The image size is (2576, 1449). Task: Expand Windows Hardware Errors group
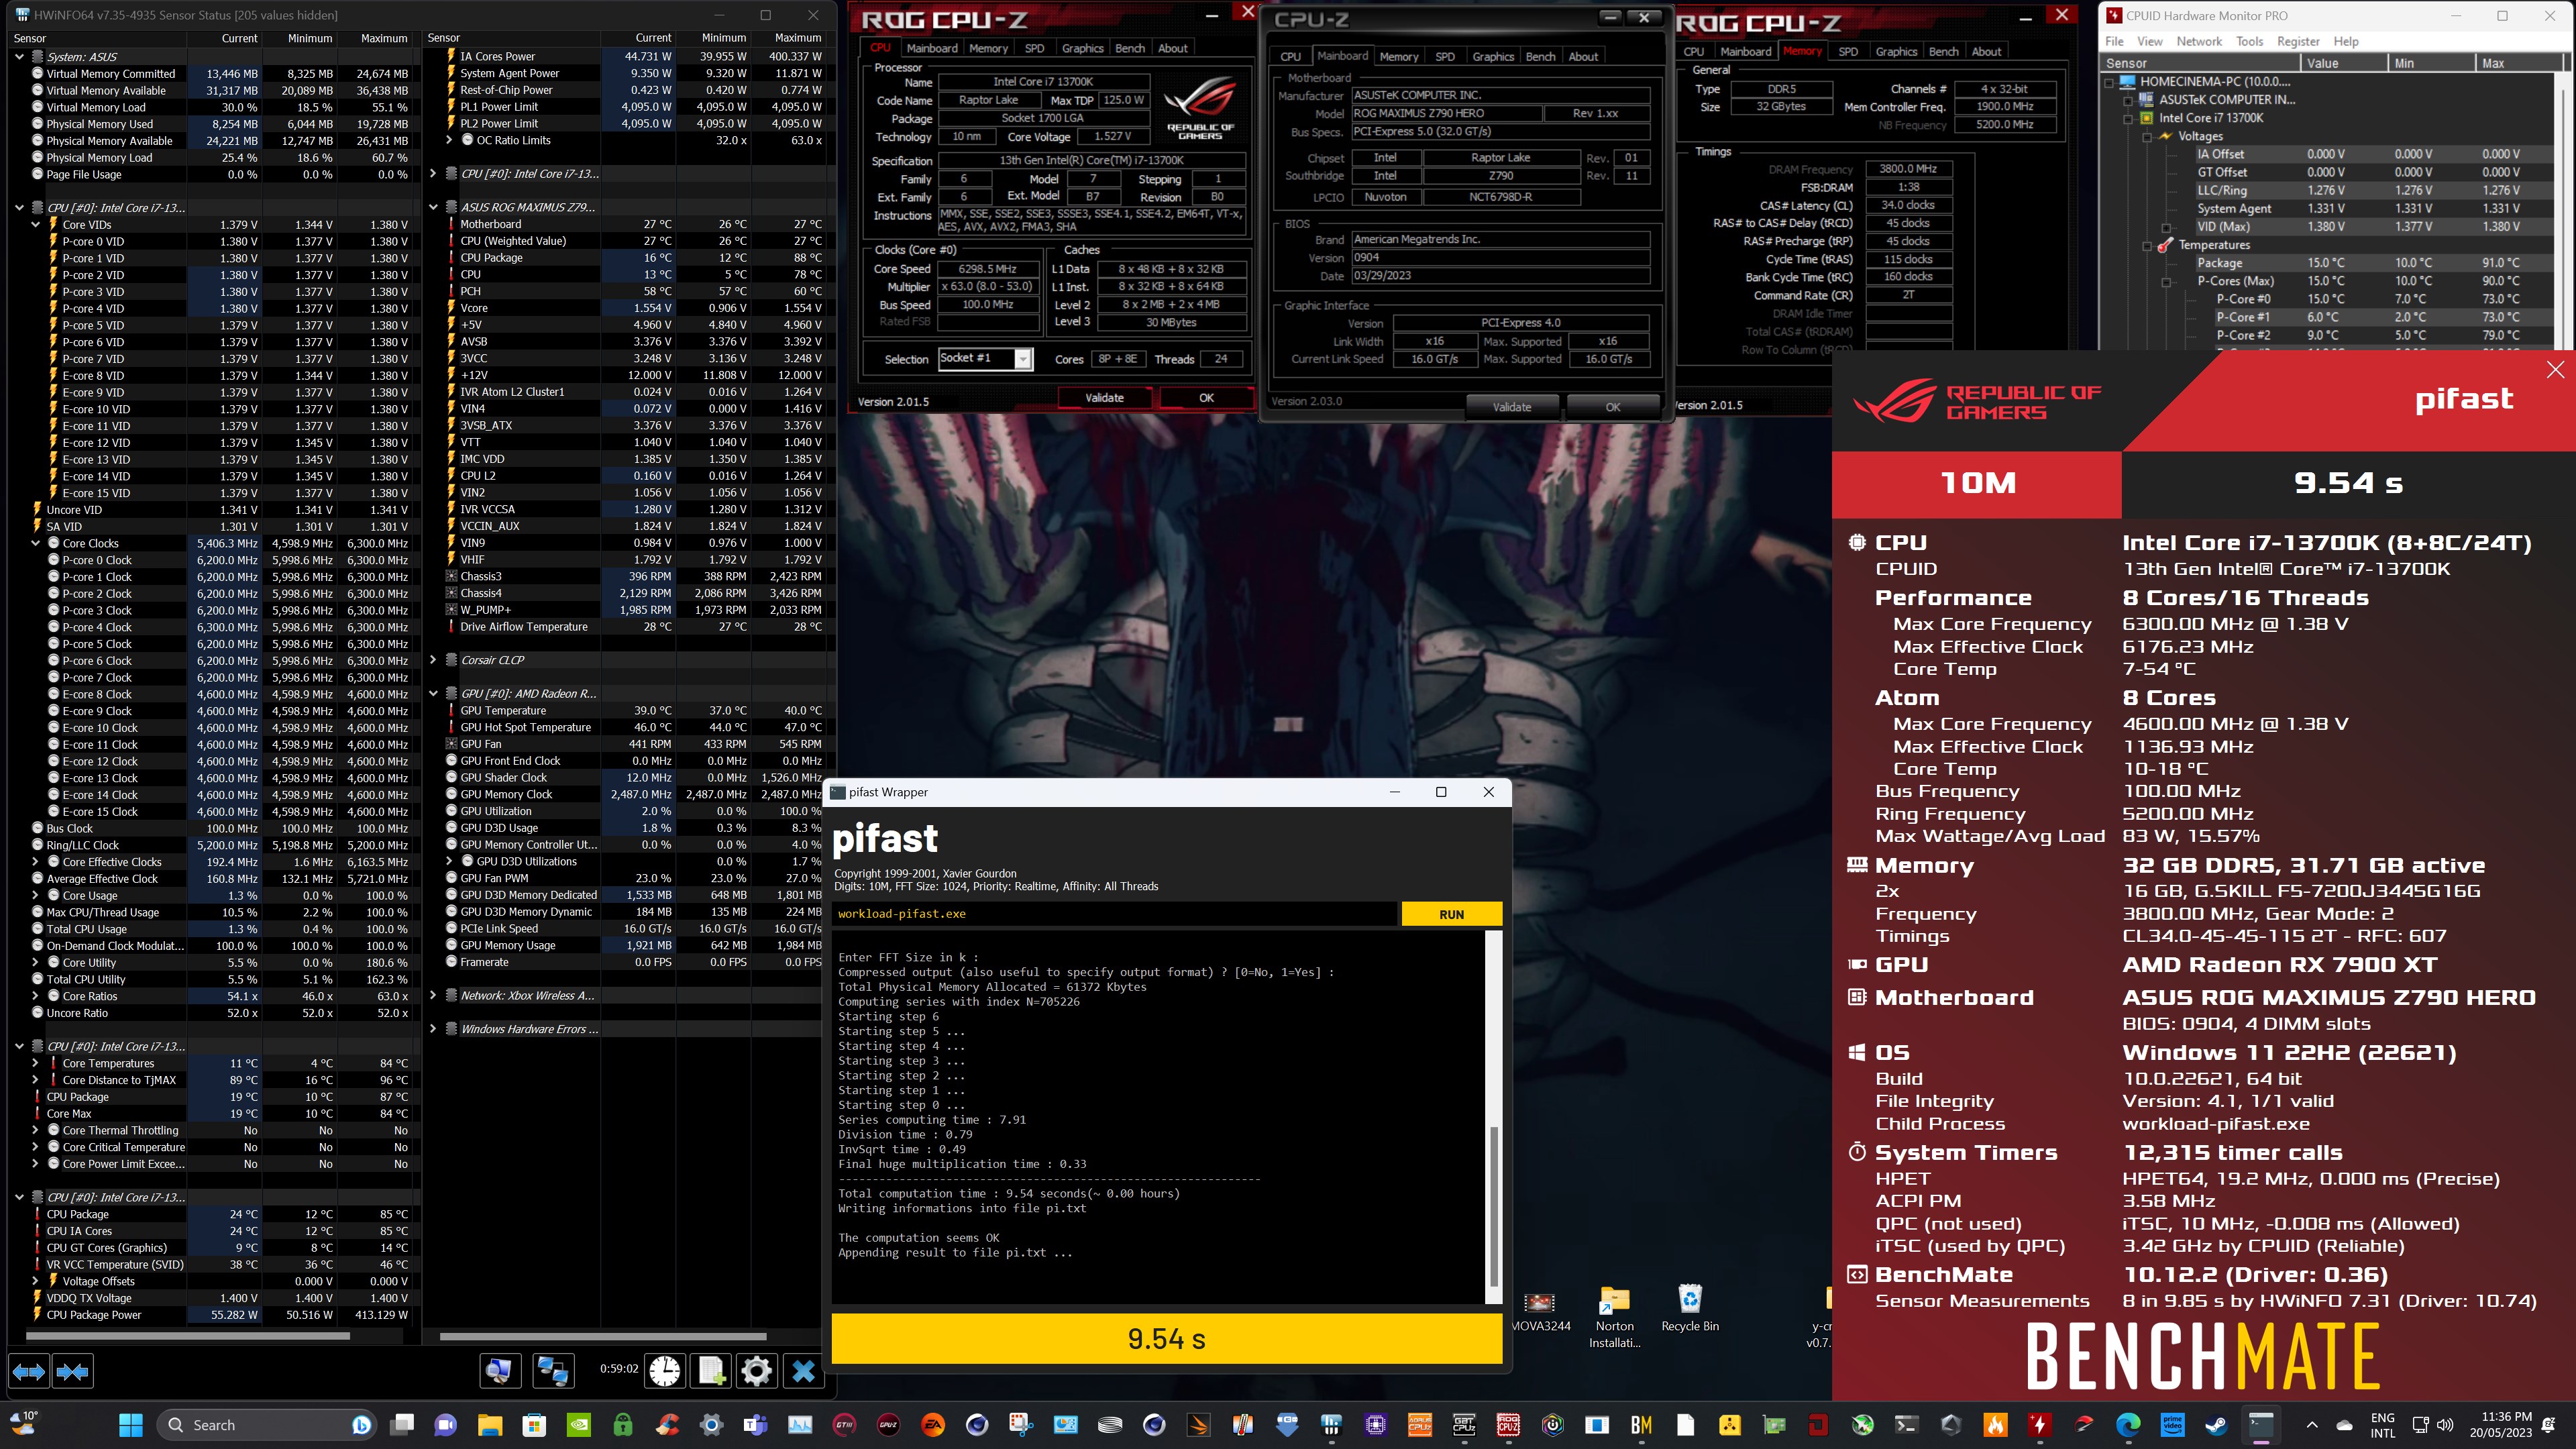point(433,1029)
